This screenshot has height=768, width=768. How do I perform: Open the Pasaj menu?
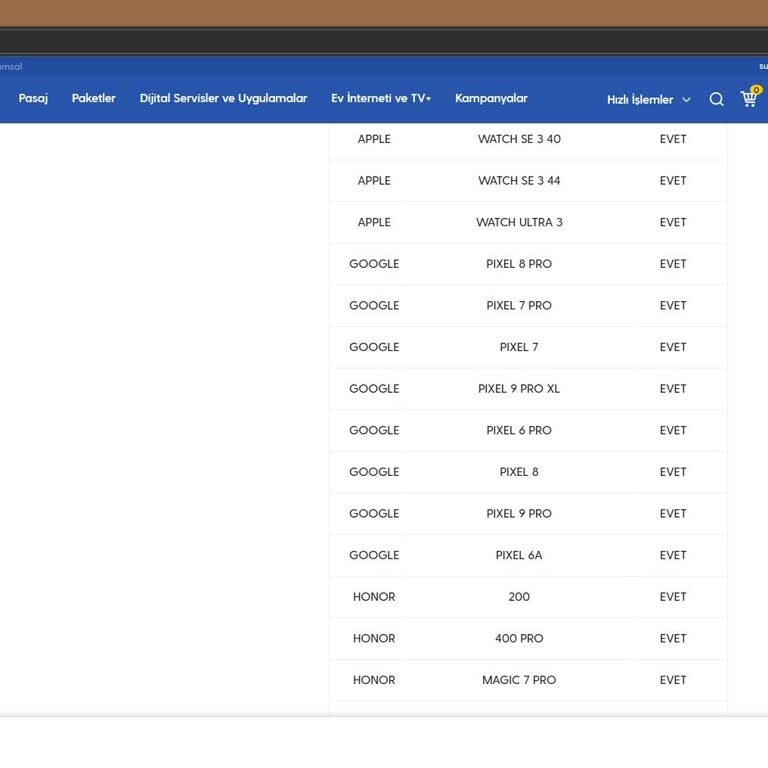(33, 98)
